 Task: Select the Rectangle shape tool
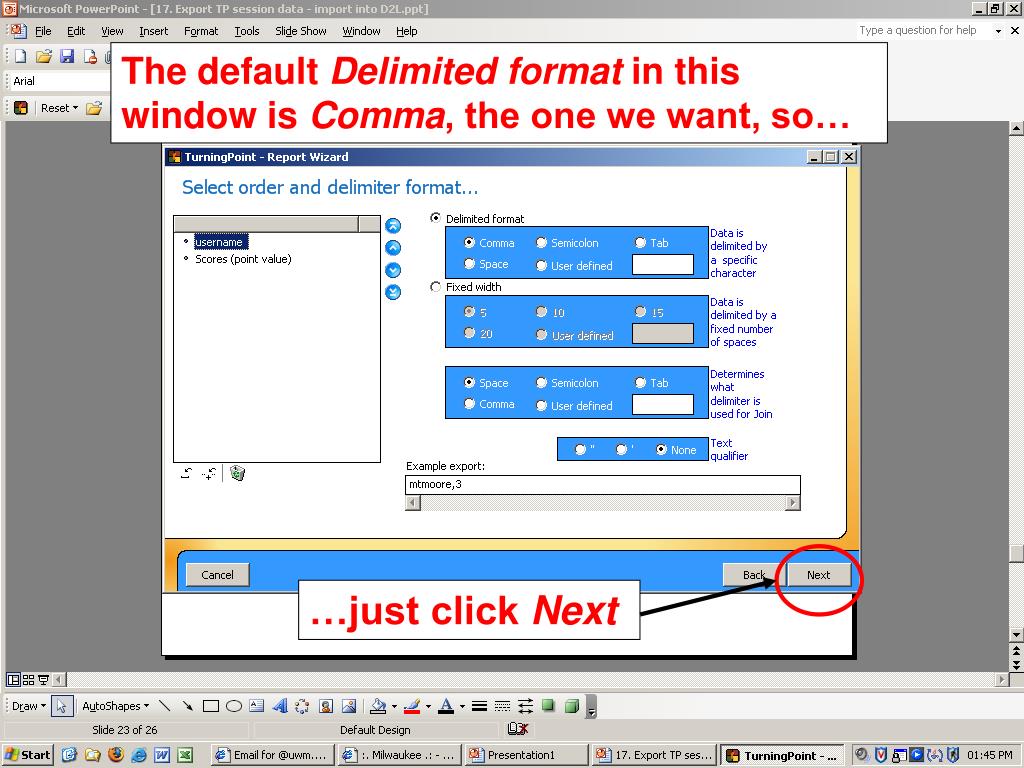(210, 706)
